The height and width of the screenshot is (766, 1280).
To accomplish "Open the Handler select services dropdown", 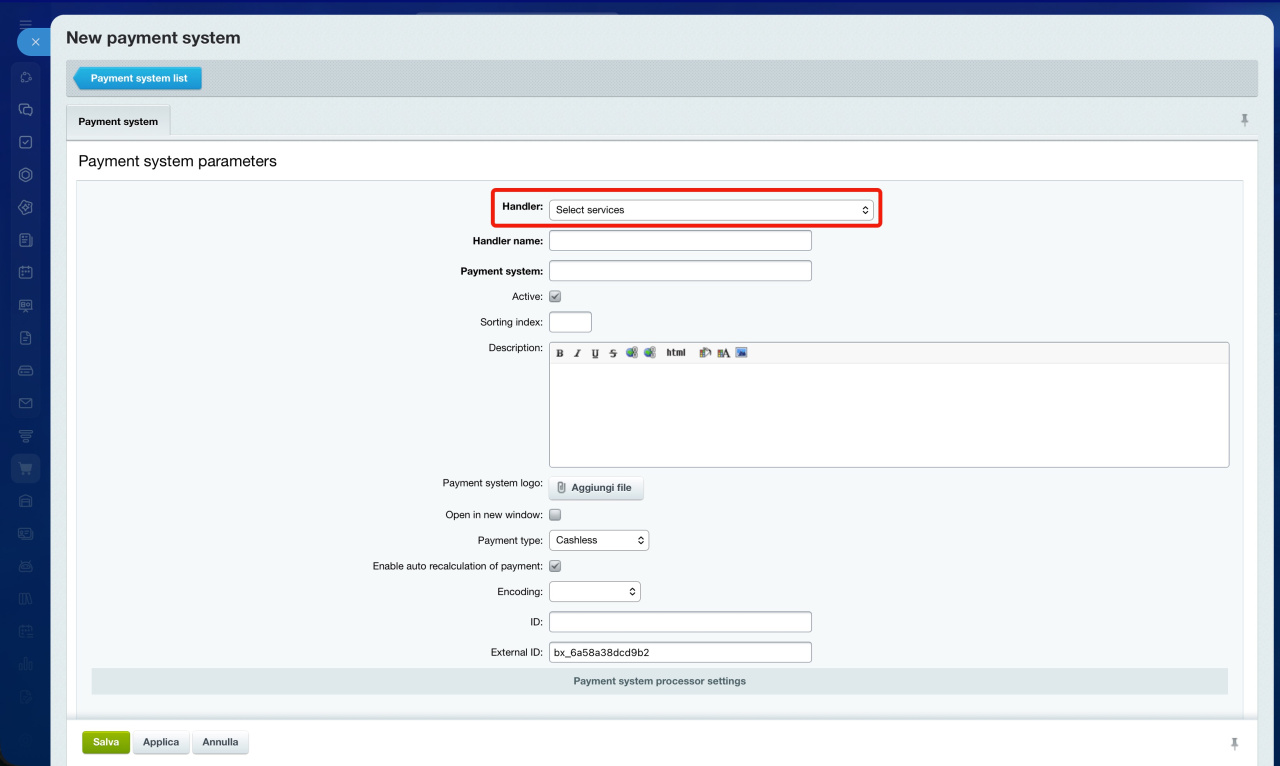I will coord(711,210).
